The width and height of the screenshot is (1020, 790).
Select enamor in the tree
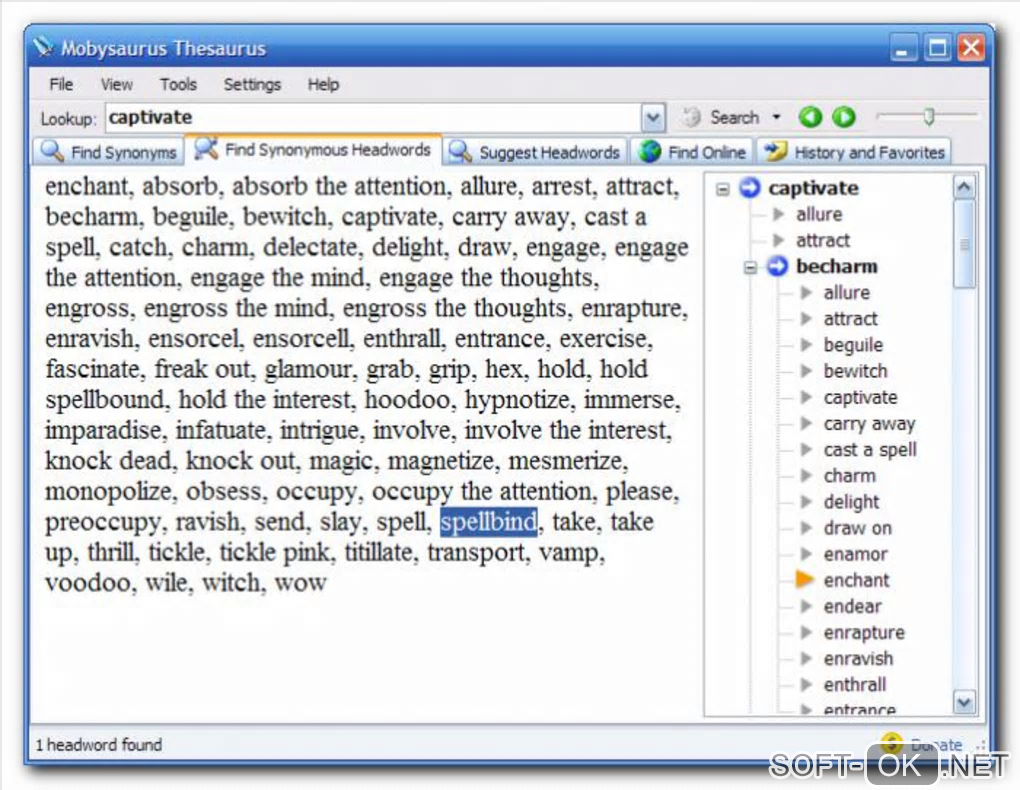coord(855,554)
